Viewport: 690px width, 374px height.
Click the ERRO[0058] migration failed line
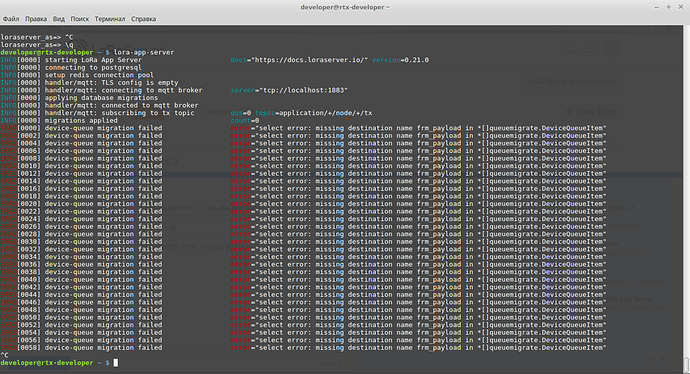click(x=304, y=348)
